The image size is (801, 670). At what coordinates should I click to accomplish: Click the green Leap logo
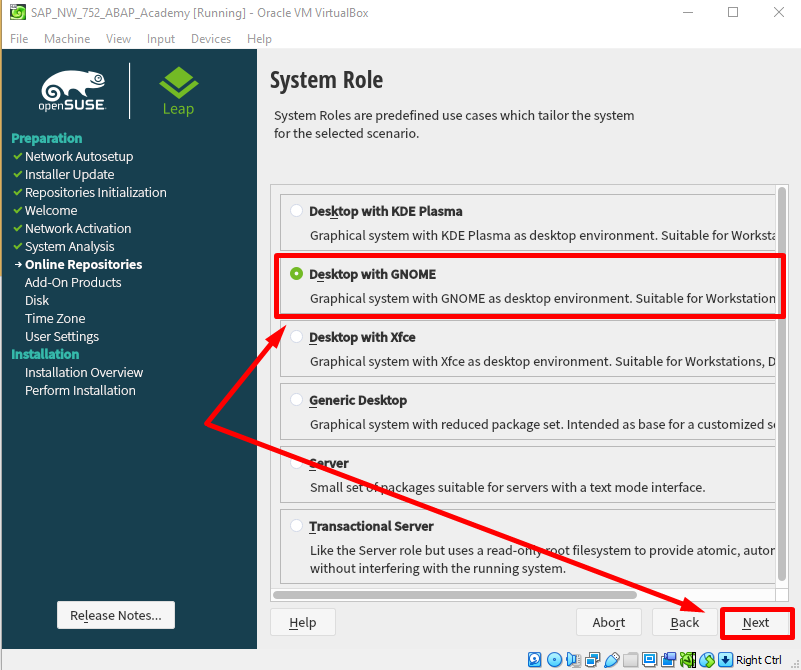[x=178, y=91]
